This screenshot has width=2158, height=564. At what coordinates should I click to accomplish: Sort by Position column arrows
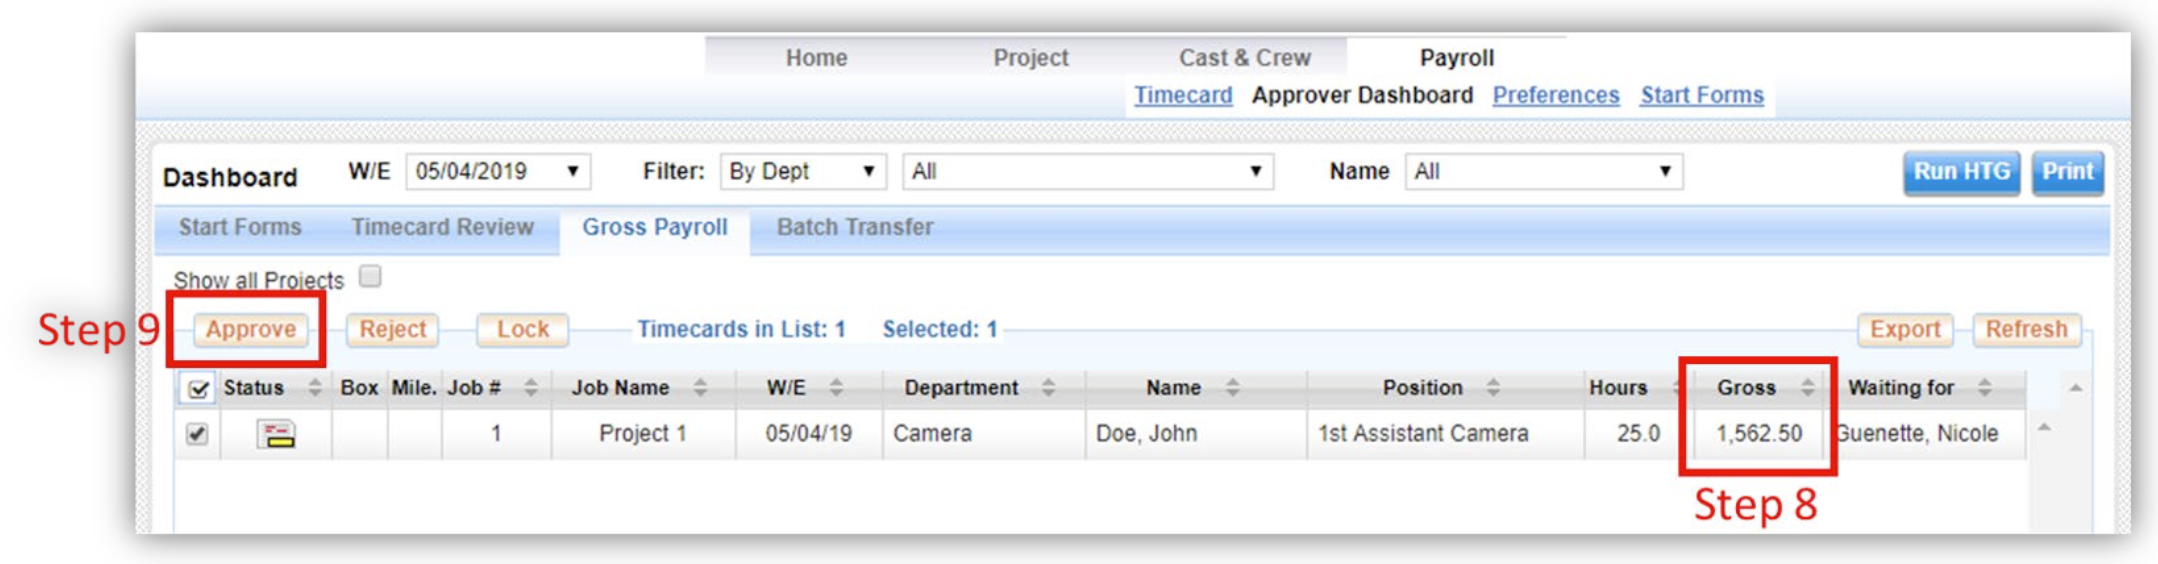pyautogui.click(x=1492, y=387)
